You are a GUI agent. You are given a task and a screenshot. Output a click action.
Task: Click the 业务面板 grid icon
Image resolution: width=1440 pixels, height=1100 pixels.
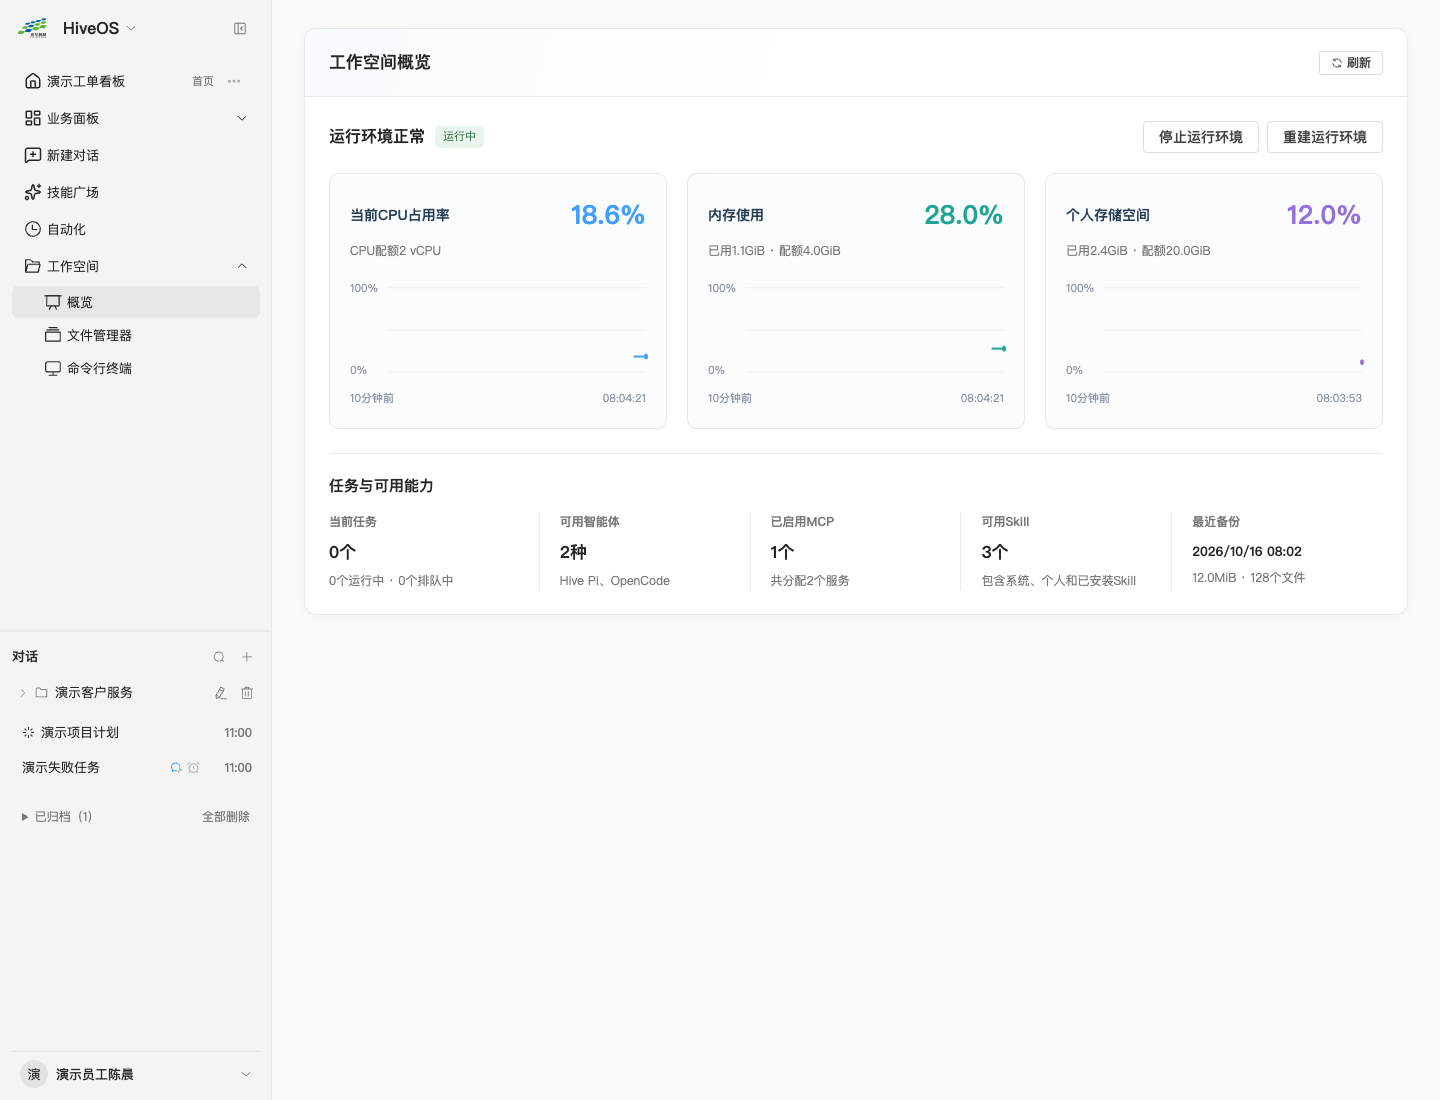click(x=33, y=118)
